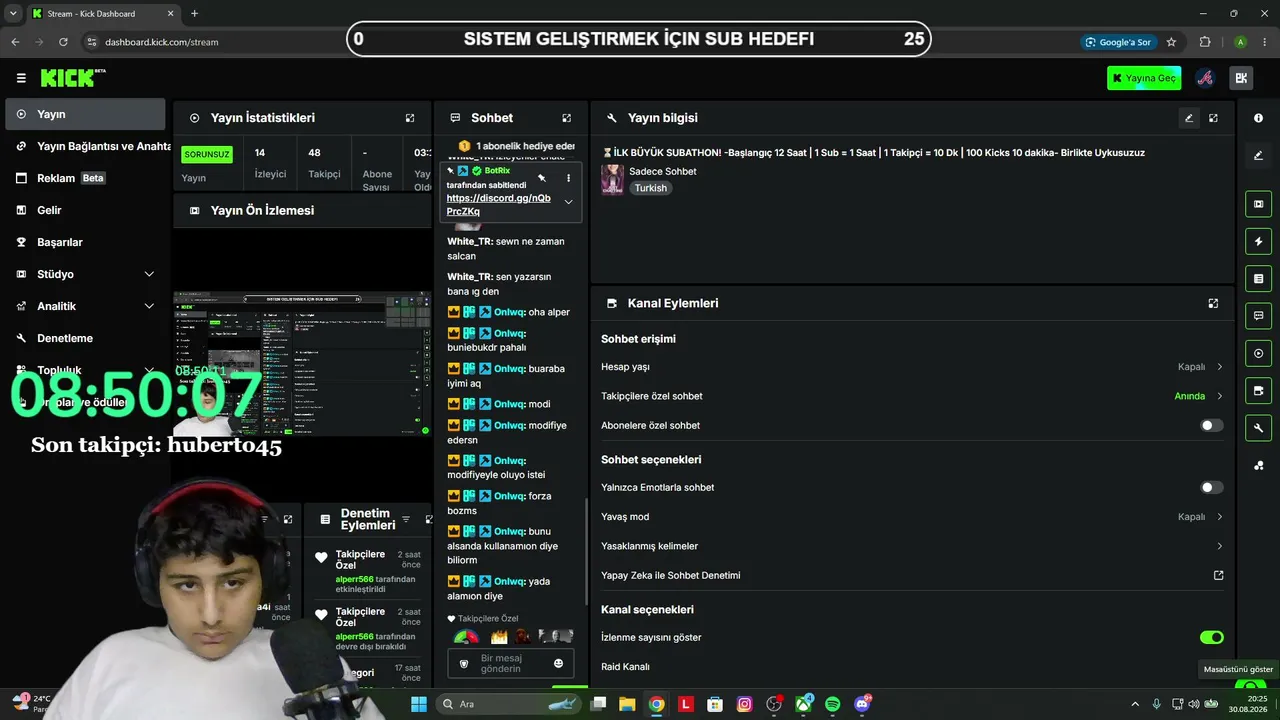Toggle İzlenme sayısını göster switch
Viewport: 1280px width, 720px height.
pyautogui.click(x=1211, y=637)
